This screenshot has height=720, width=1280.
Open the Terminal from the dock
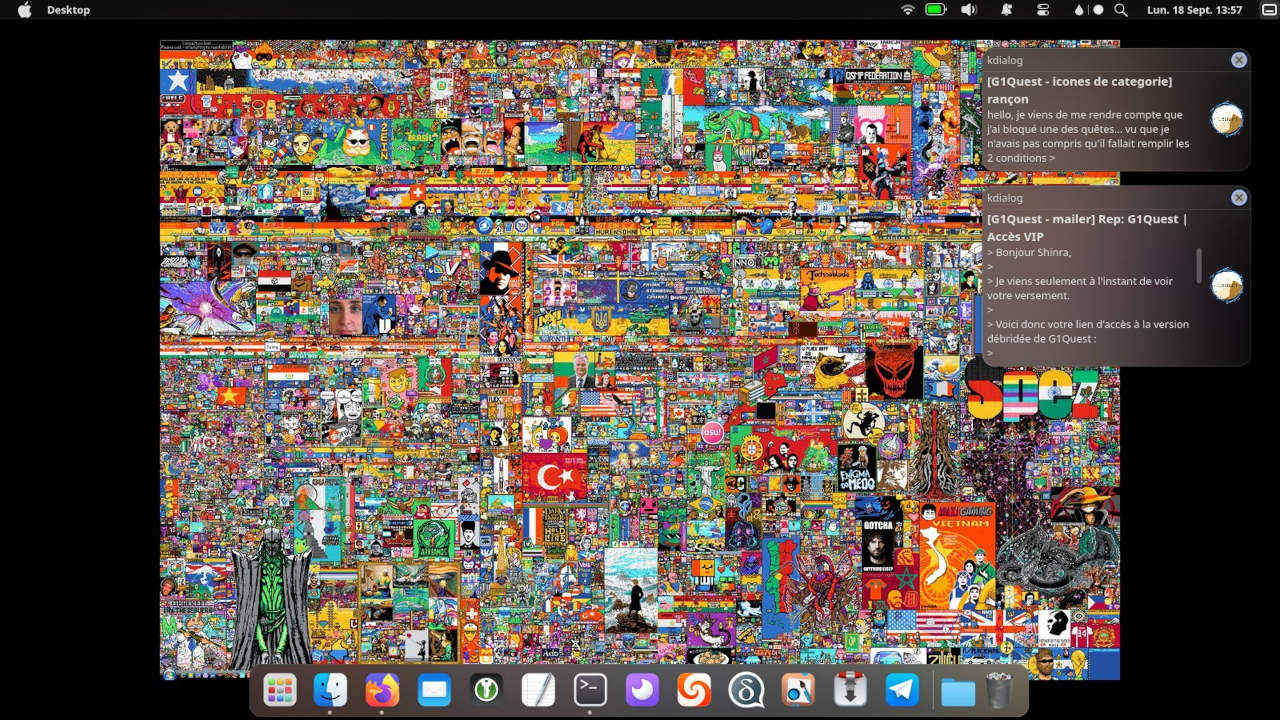tap(590, 690)
